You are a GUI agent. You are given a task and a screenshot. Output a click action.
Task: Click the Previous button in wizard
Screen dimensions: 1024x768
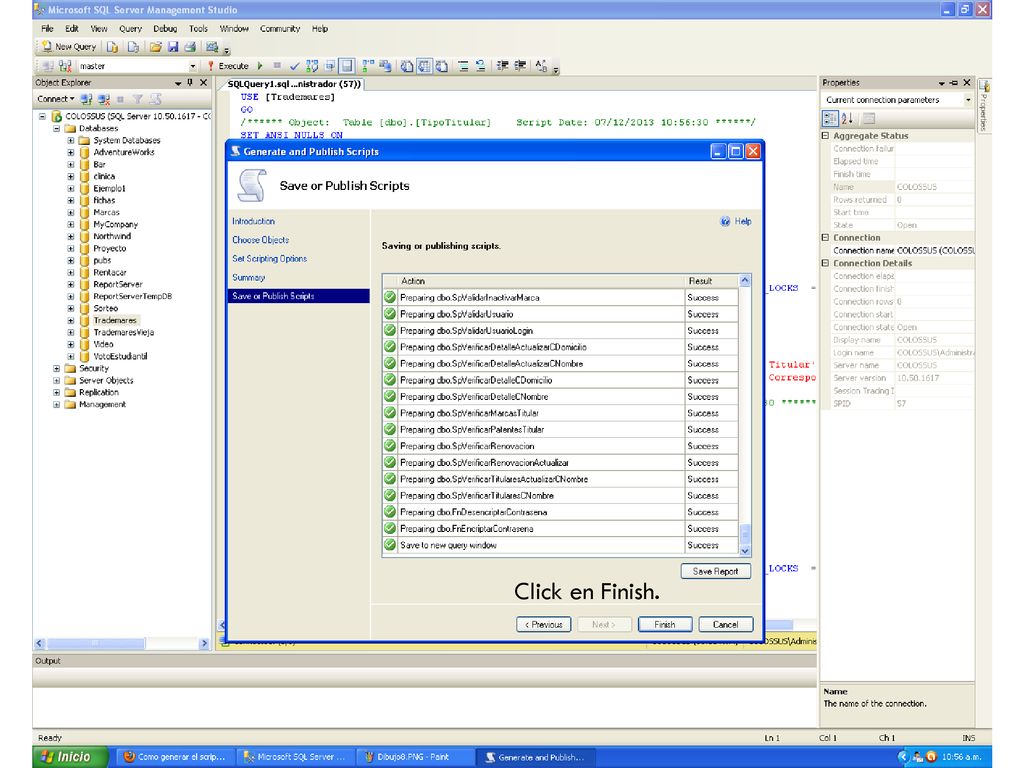543,624
